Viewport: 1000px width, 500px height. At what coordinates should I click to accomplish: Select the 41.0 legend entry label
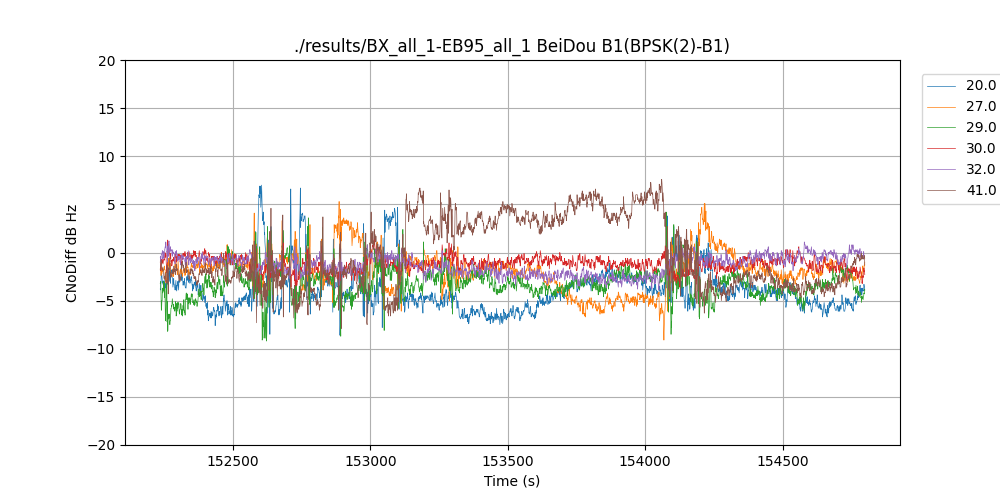(x=980, y=190)
